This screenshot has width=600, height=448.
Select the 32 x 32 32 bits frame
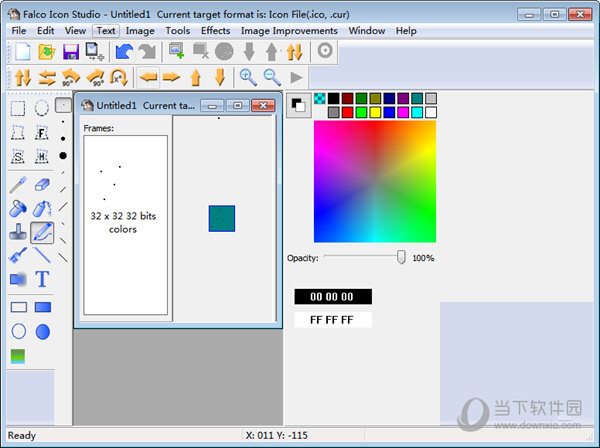(123, 222)
